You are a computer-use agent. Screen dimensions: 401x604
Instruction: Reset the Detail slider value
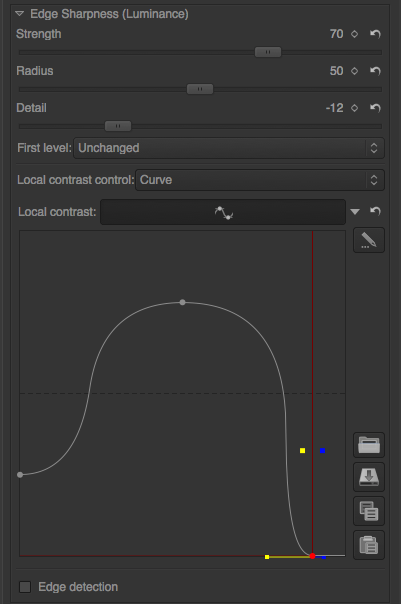[375, 108]
